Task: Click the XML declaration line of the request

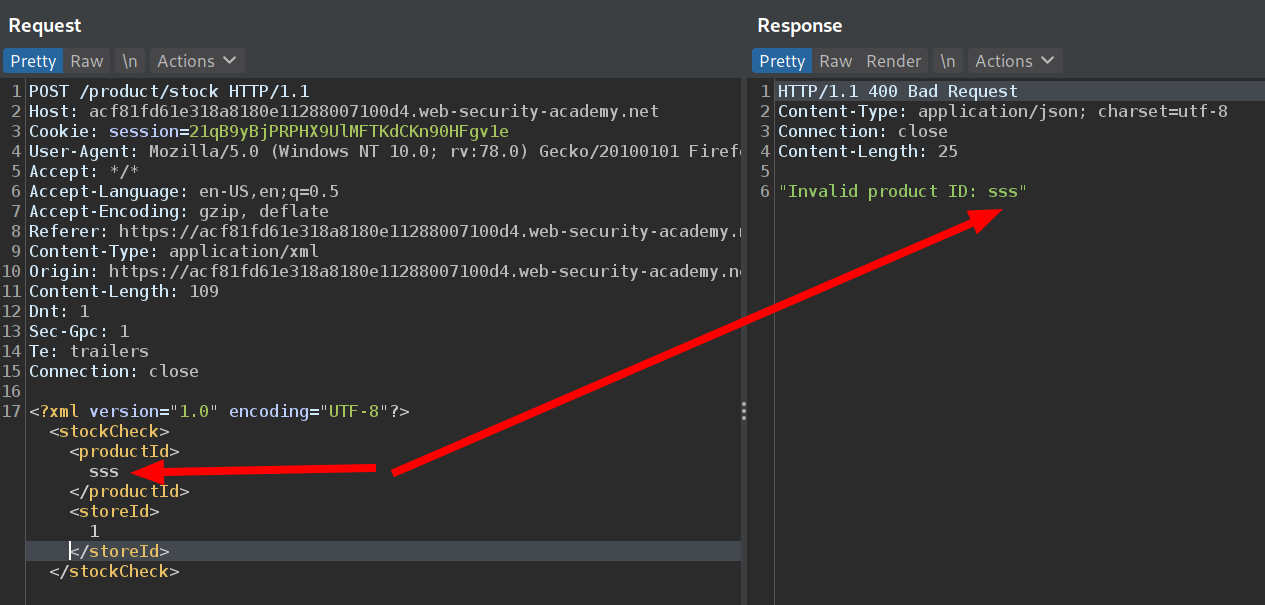Action: (x=219, y=411)
